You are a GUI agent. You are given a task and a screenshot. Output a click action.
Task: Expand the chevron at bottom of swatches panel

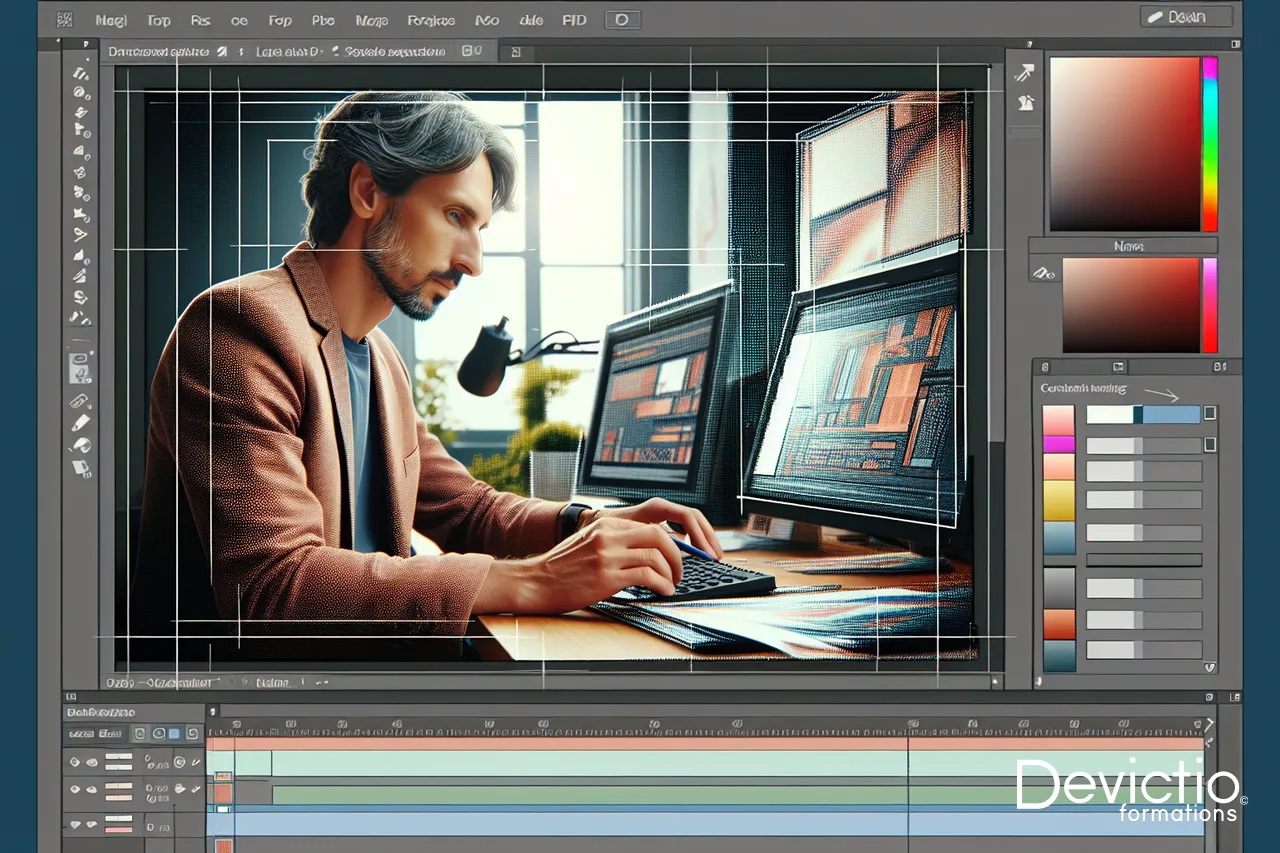(x=1210, y=666)
